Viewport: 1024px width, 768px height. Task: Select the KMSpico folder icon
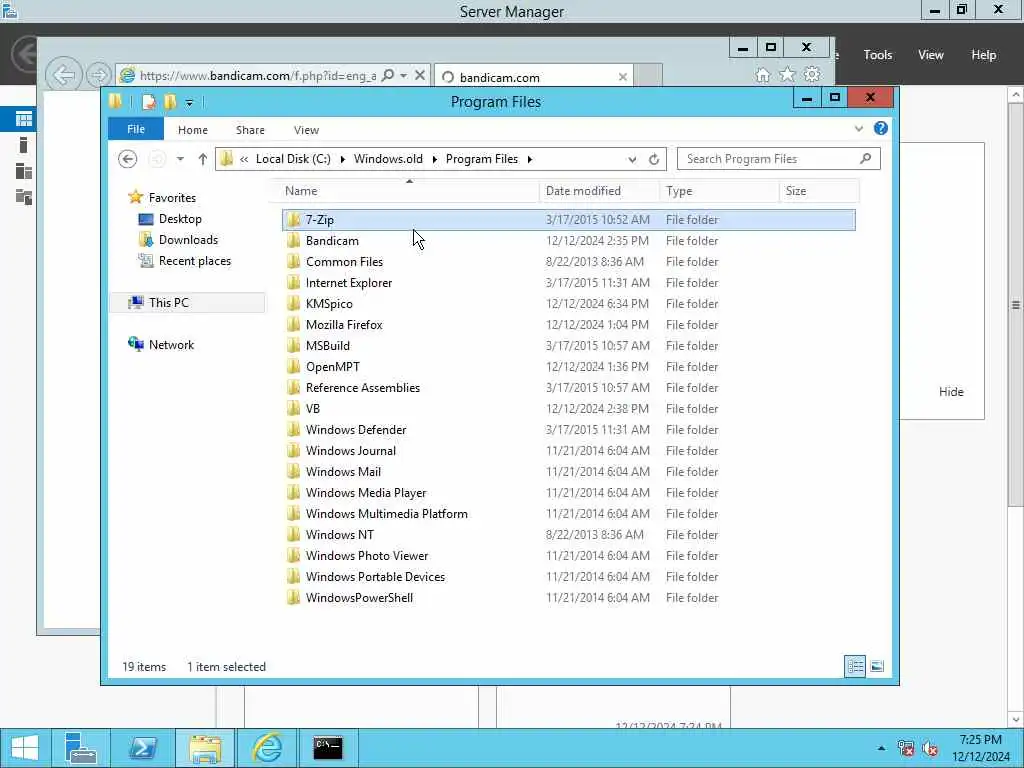294,304
